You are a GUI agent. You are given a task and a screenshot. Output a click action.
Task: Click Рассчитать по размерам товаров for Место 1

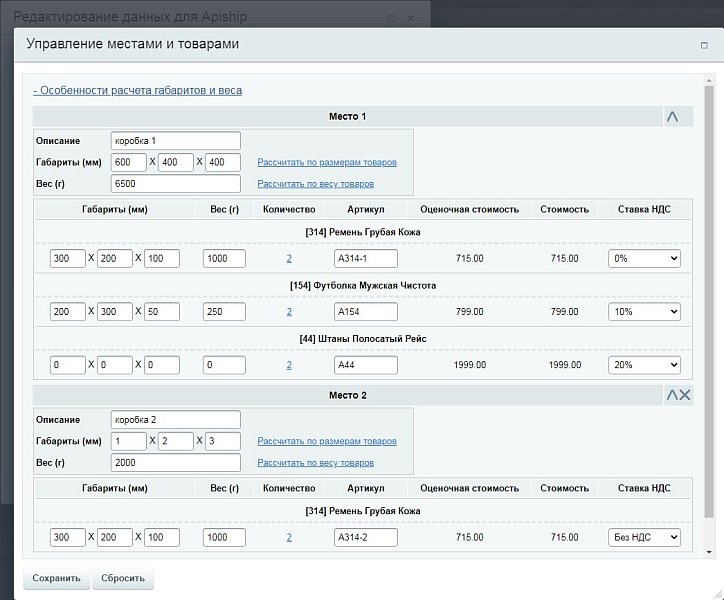click(x=326, y=162)
